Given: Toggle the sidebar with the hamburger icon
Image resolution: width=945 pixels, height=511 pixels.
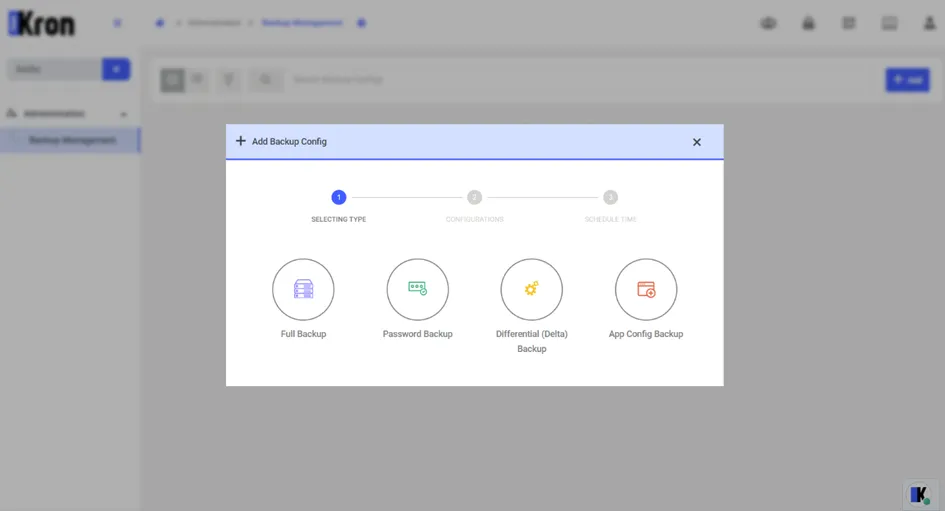Looking at the screenshot, I should pyautogui.click(x=117, y=24).
